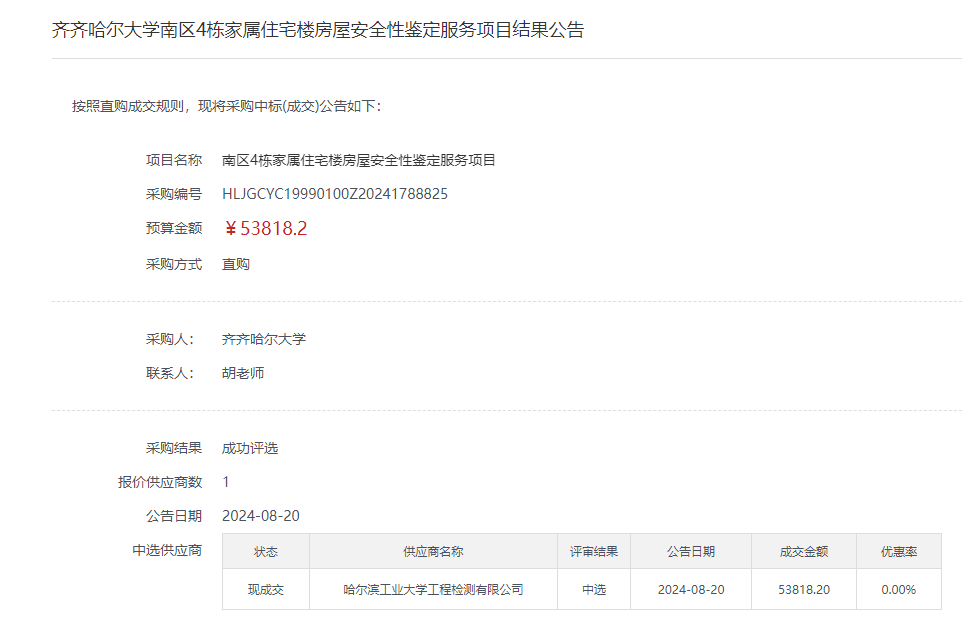Screen dimensions: 962x630
Task: Click the 报价供应商数 label
Action: (x=160, y=482)
